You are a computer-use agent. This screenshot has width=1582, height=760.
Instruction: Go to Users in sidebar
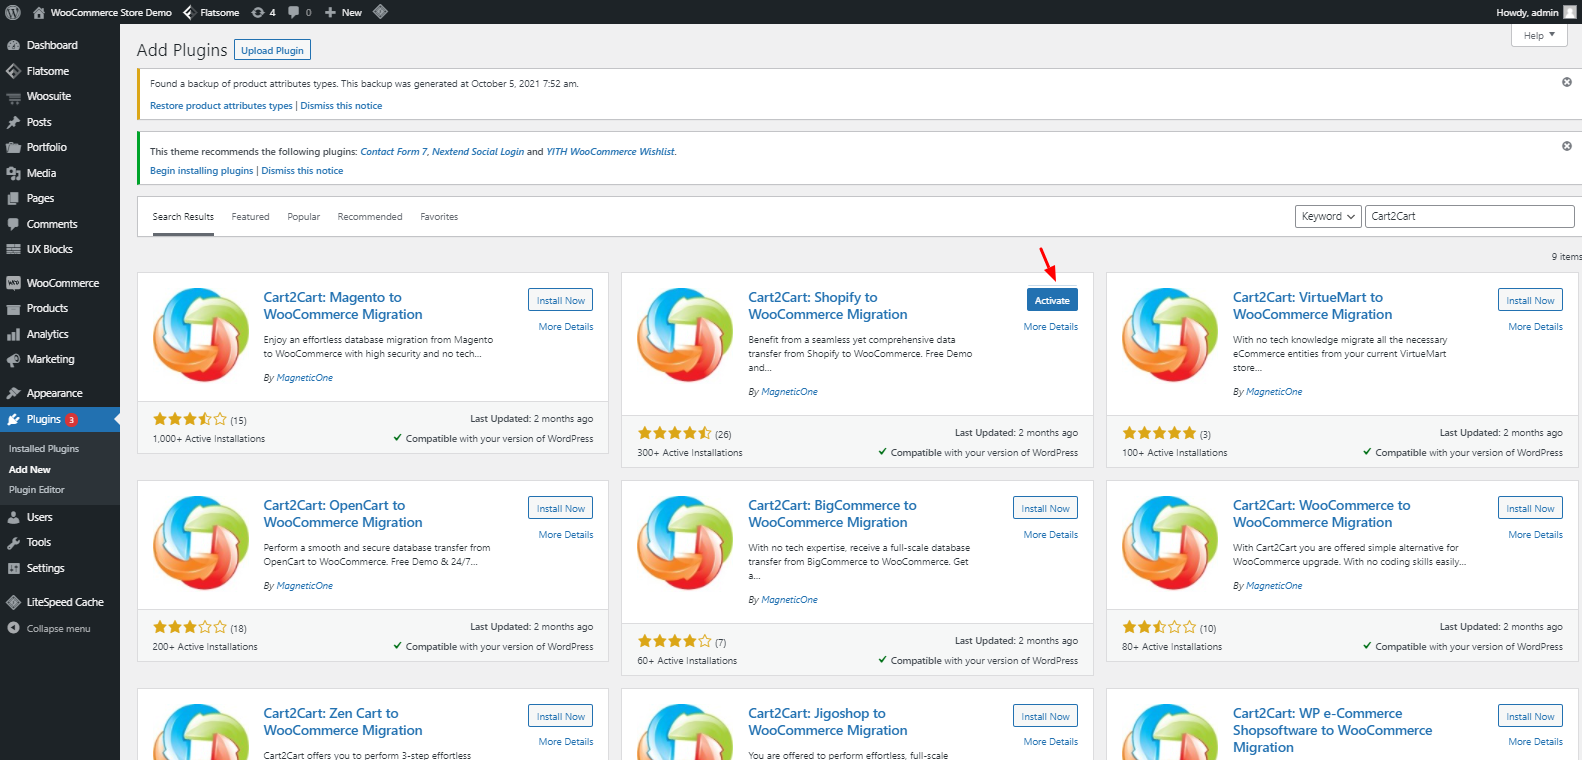[39, 517]
